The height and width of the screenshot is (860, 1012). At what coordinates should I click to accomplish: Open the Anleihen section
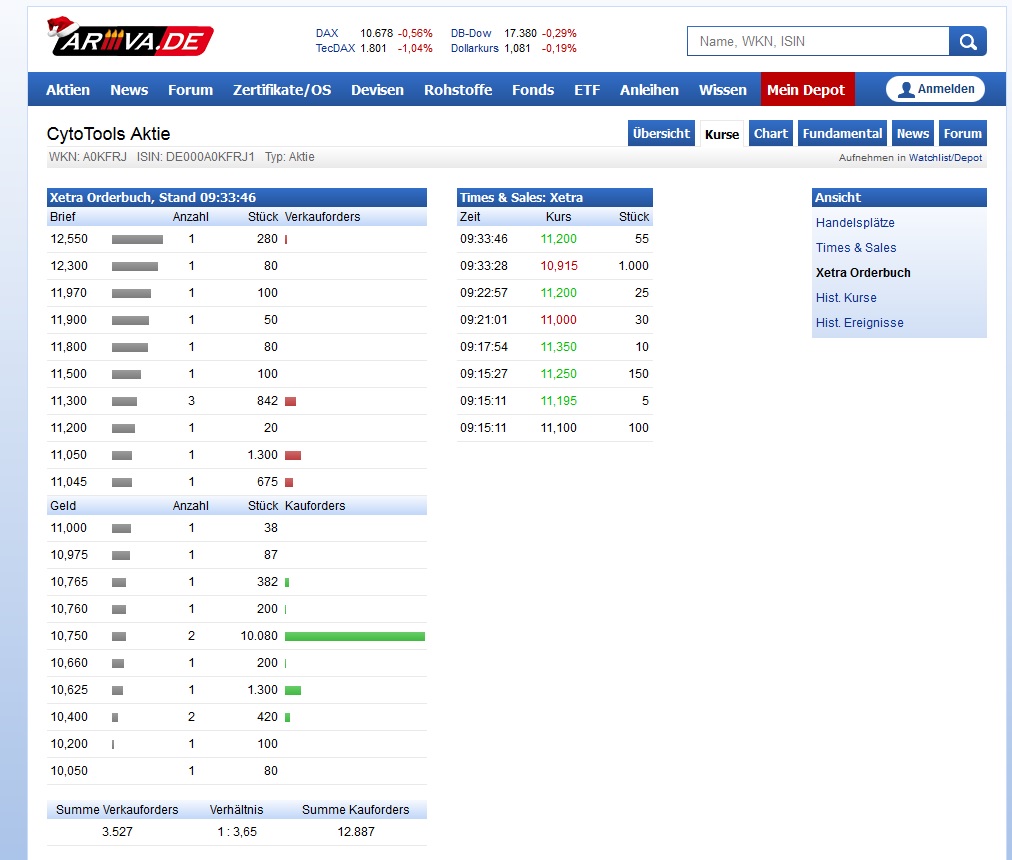649,90
